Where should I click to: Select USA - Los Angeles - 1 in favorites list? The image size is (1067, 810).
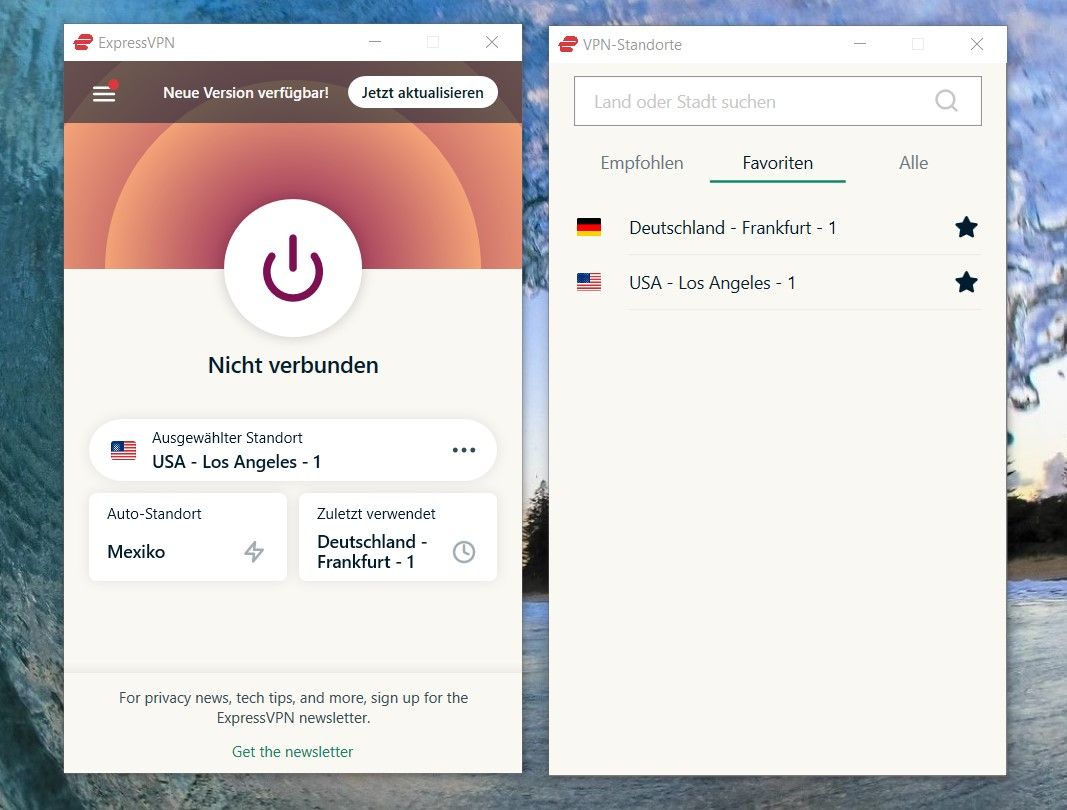(x=778, y=282)
